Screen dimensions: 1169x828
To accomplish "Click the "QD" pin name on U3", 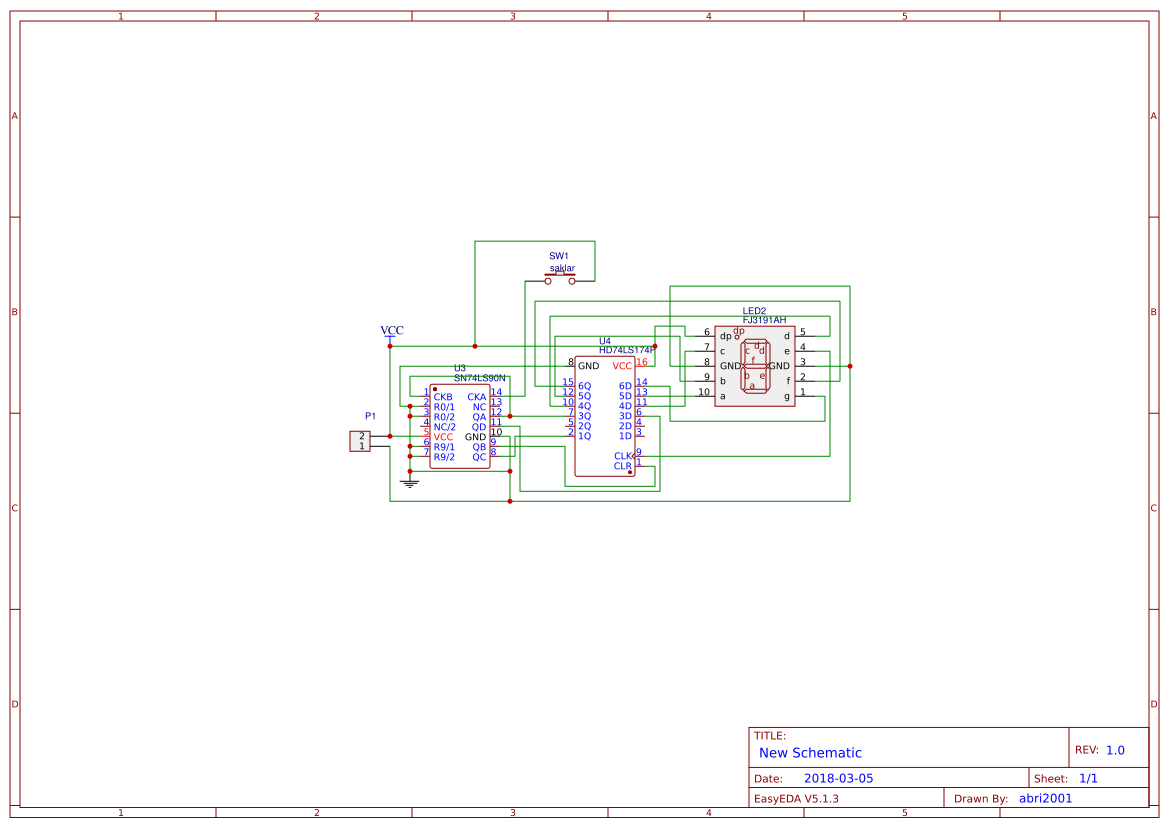I will tap(479, 427).
